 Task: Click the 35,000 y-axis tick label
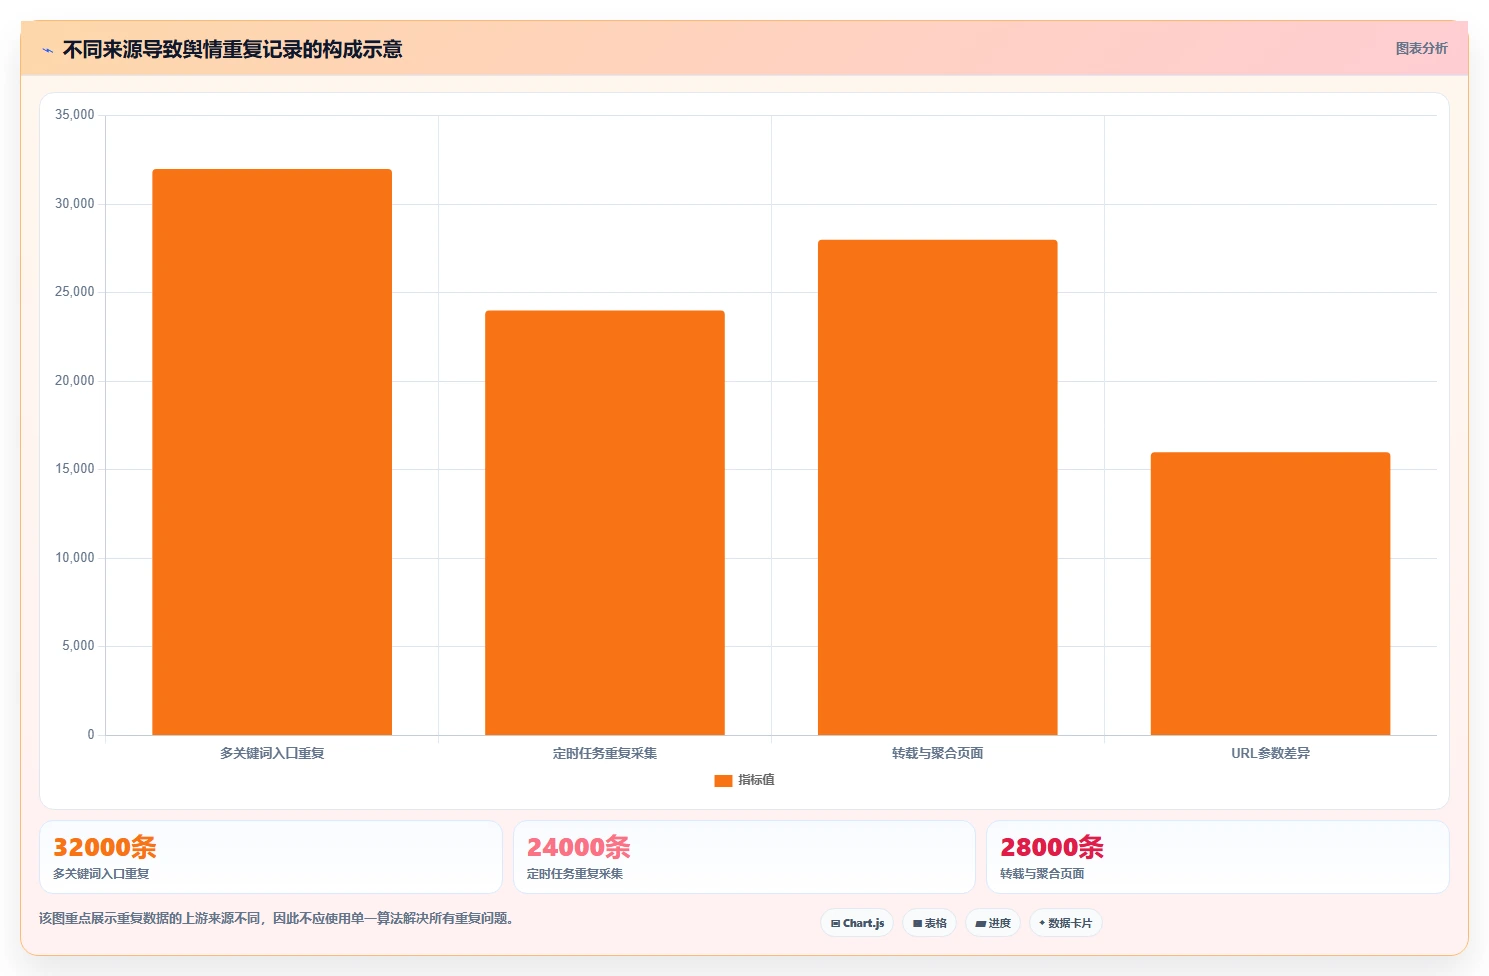[x=75, y=115]
